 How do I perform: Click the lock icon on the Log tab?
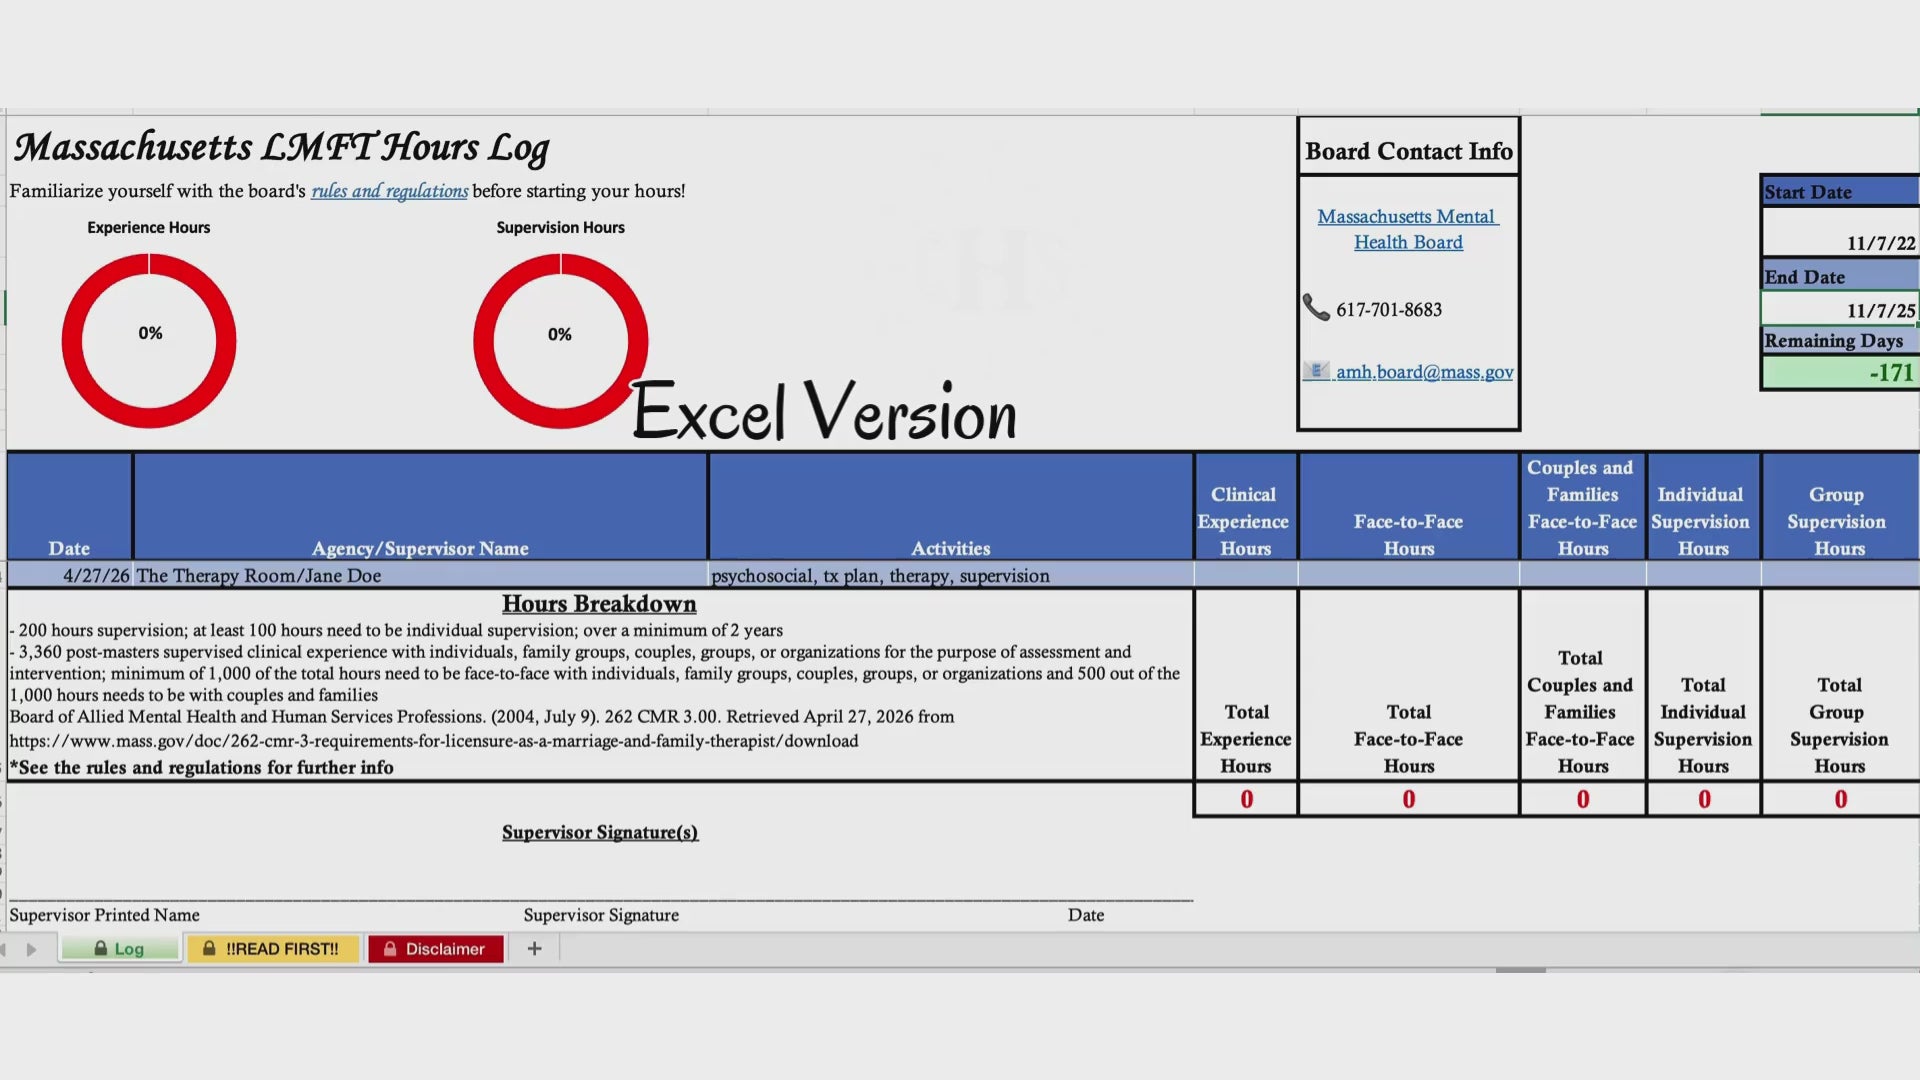click(100, 948)
